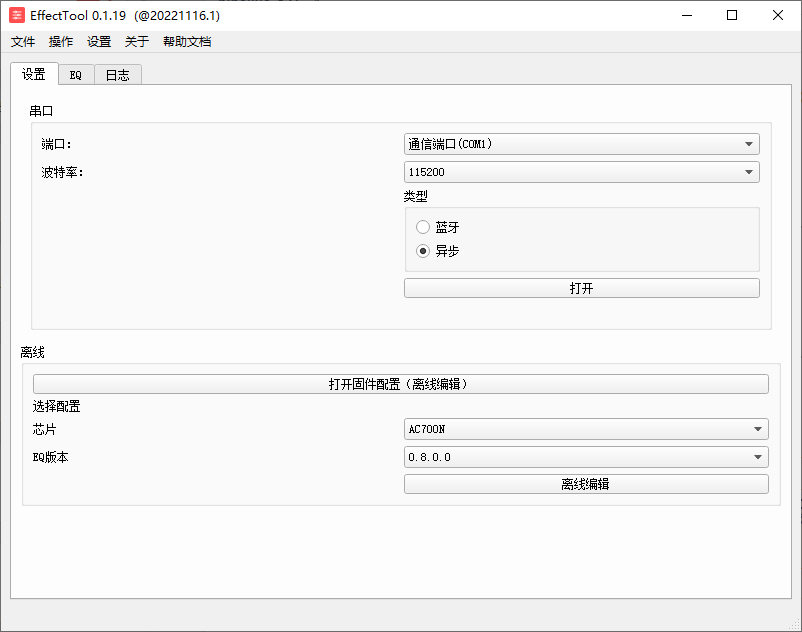The width and height of the screenshot is (802, 632).
Task: Switch to the 日志 tab
Action: 117,75
